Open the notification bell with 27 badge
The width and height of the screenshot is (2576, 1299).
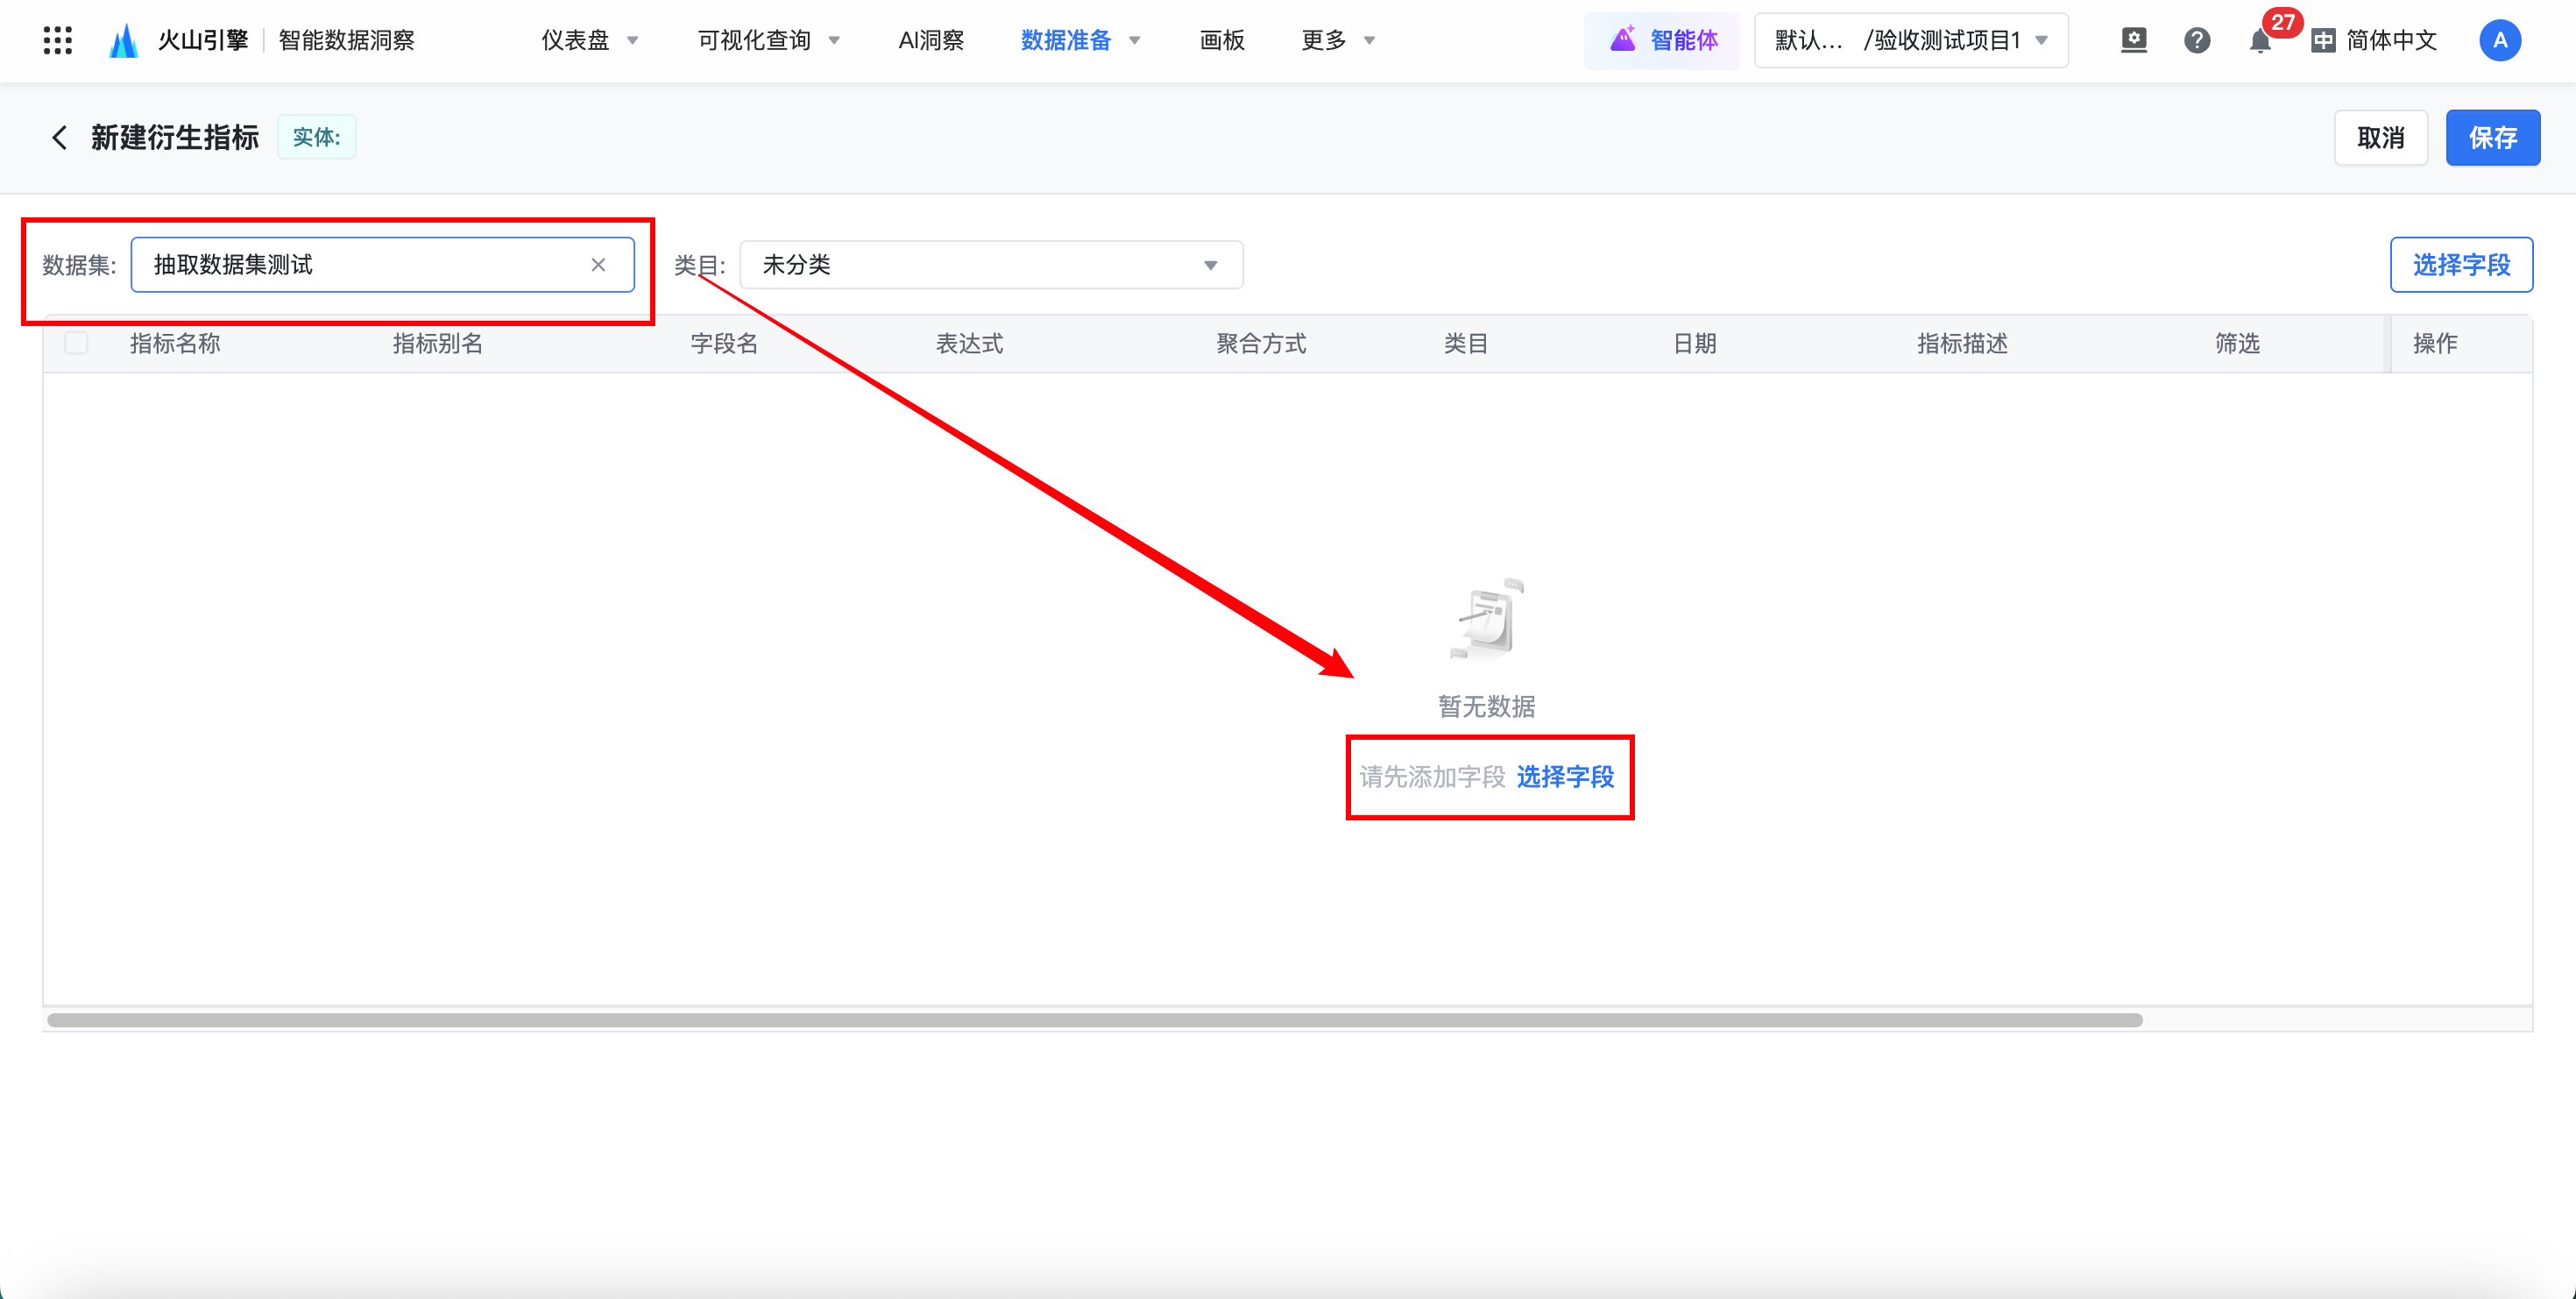(2260, 40)
